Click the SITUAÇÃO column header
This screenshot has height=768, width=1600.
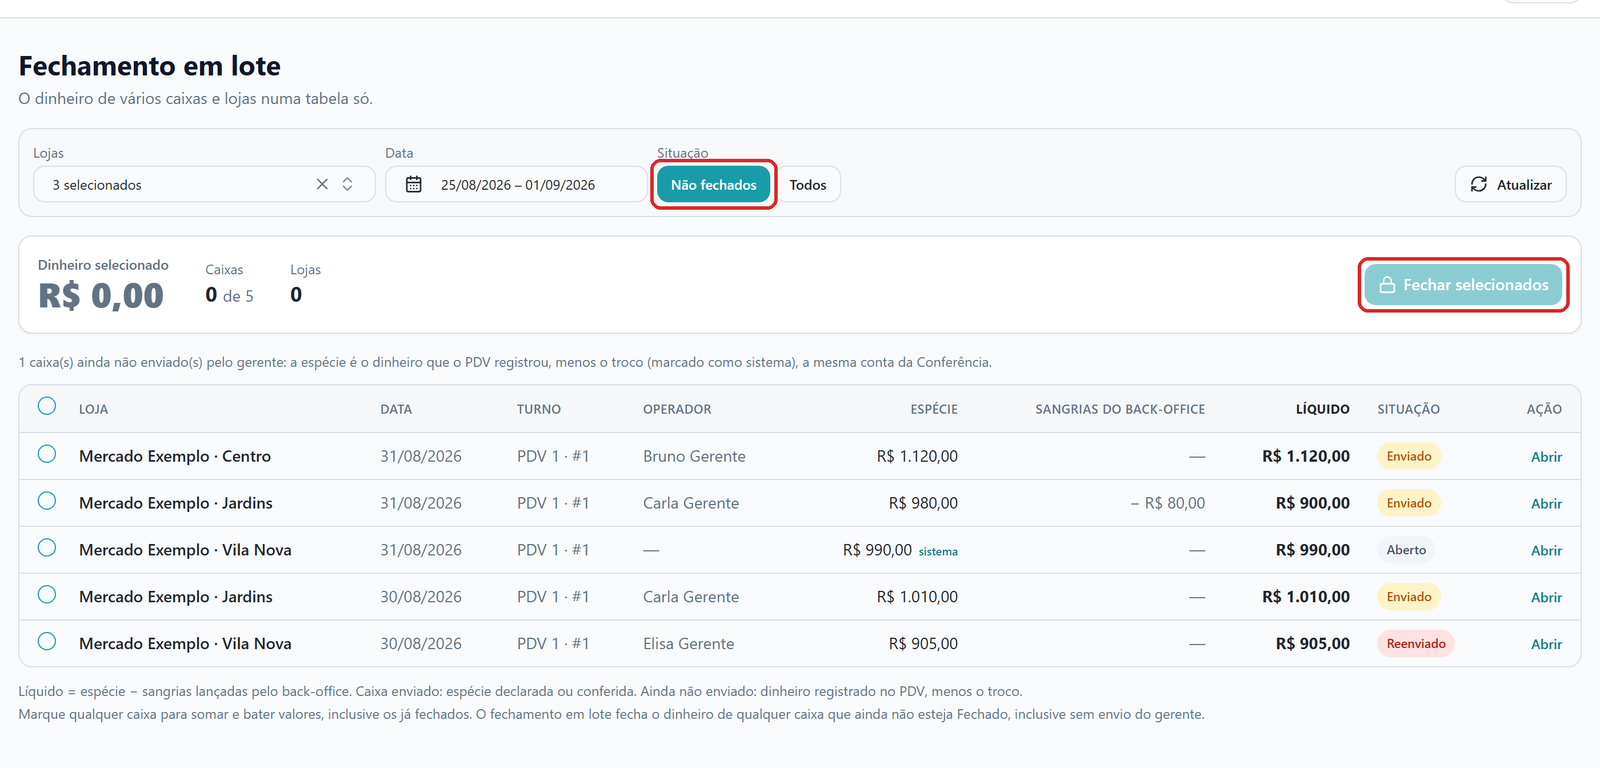click(x=1408, y=409)
